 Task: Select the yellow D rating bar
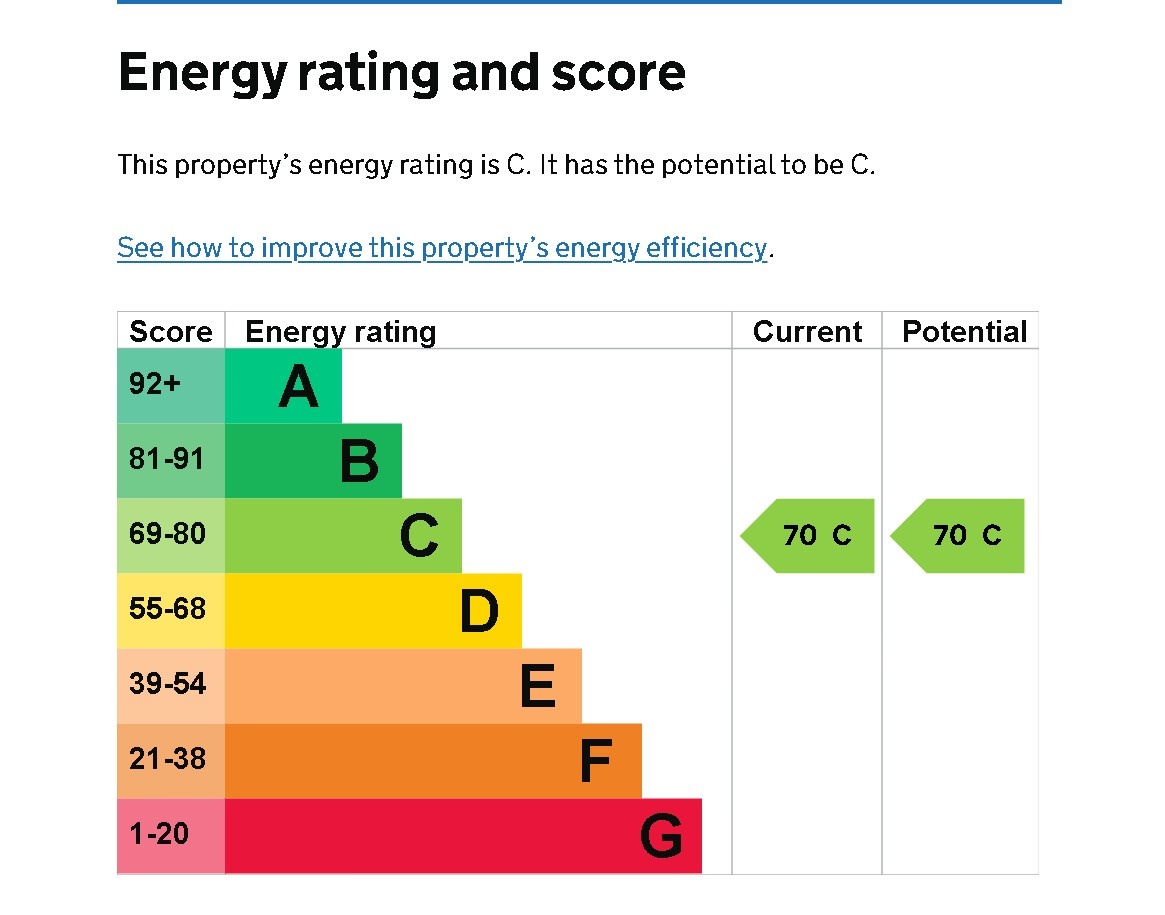[x=373, y=611]
